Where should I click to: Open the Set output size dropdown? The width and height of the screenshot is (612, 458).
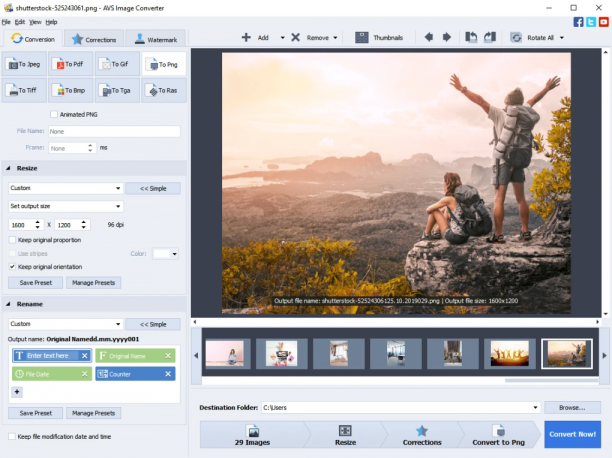[66, 206]
